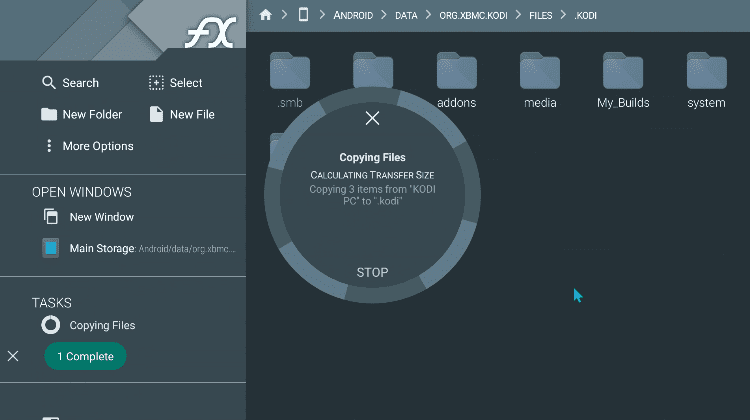Click the OPEN WINDOWS section heading
The width and height of the screenshot is (750, 420).
point(82,192)
